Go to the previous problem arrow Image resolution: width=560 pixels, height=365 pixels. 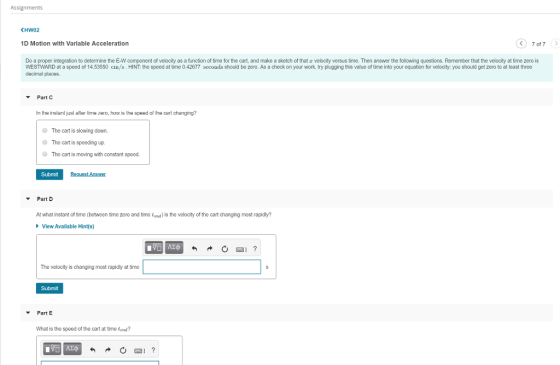pos(521,44)
